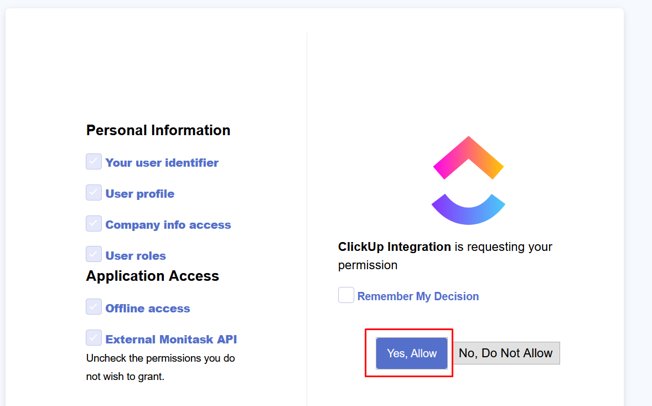Select the Offline access label
Image resolution: width=652 pixels, height=406 pixels.
pyautogui.click(x=147, y=308)
